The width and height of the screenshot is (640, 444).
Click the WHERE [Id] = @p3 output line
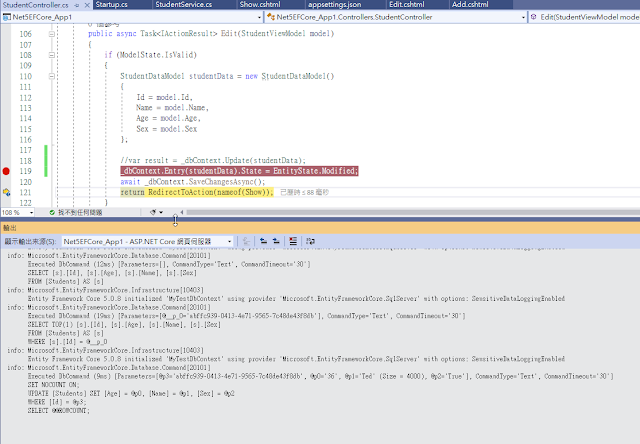pos(57,402)
